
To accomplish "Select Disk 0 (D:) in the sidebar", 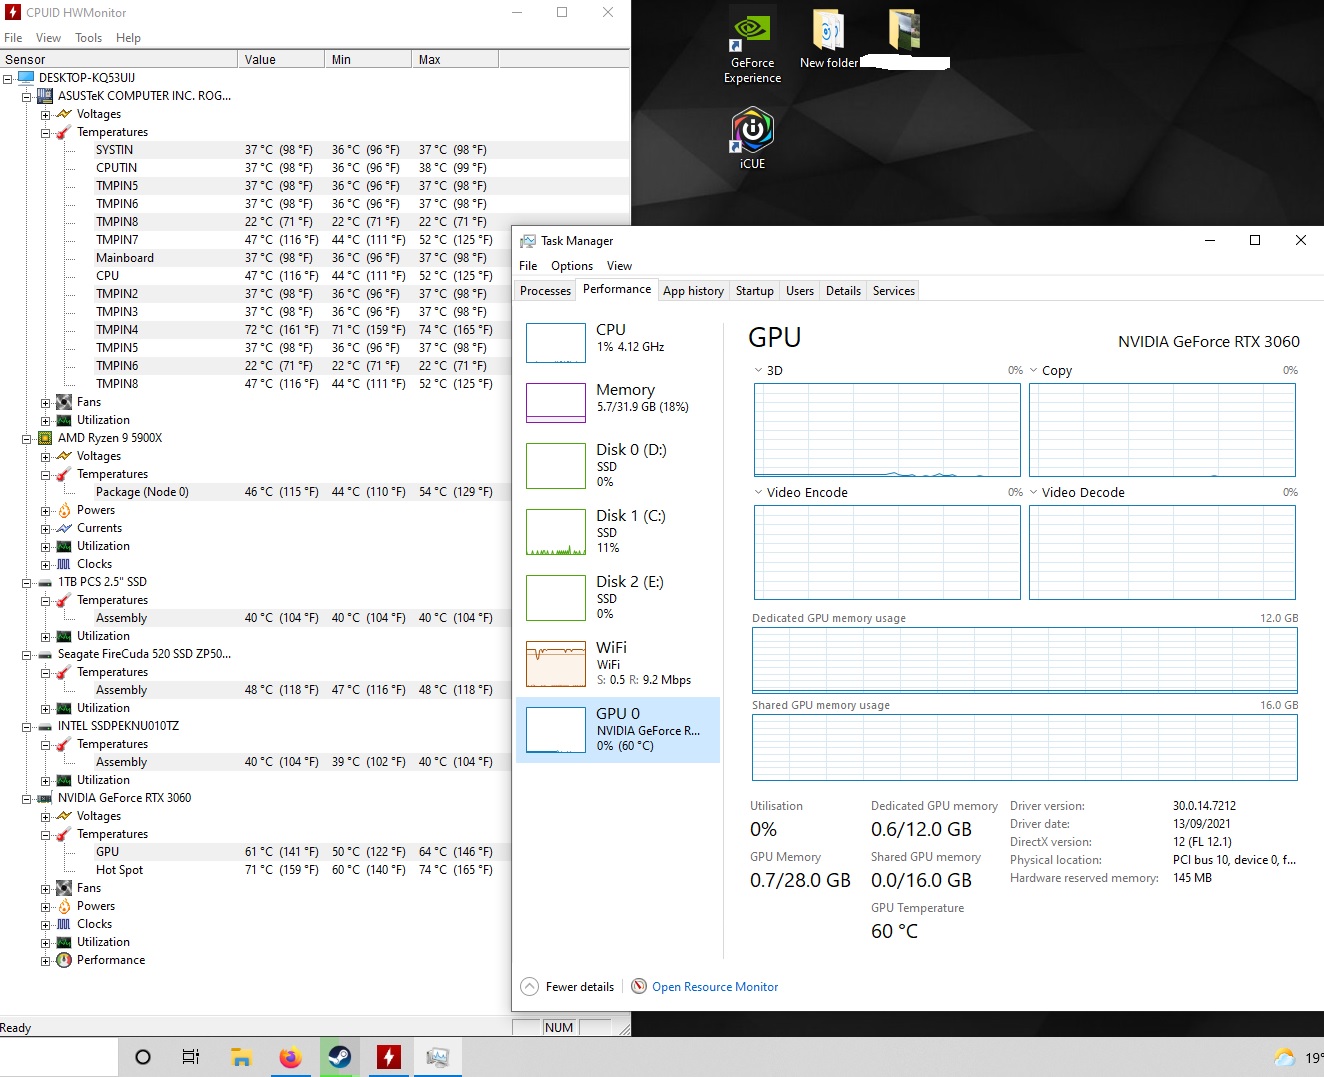I will tap(618, 465).
